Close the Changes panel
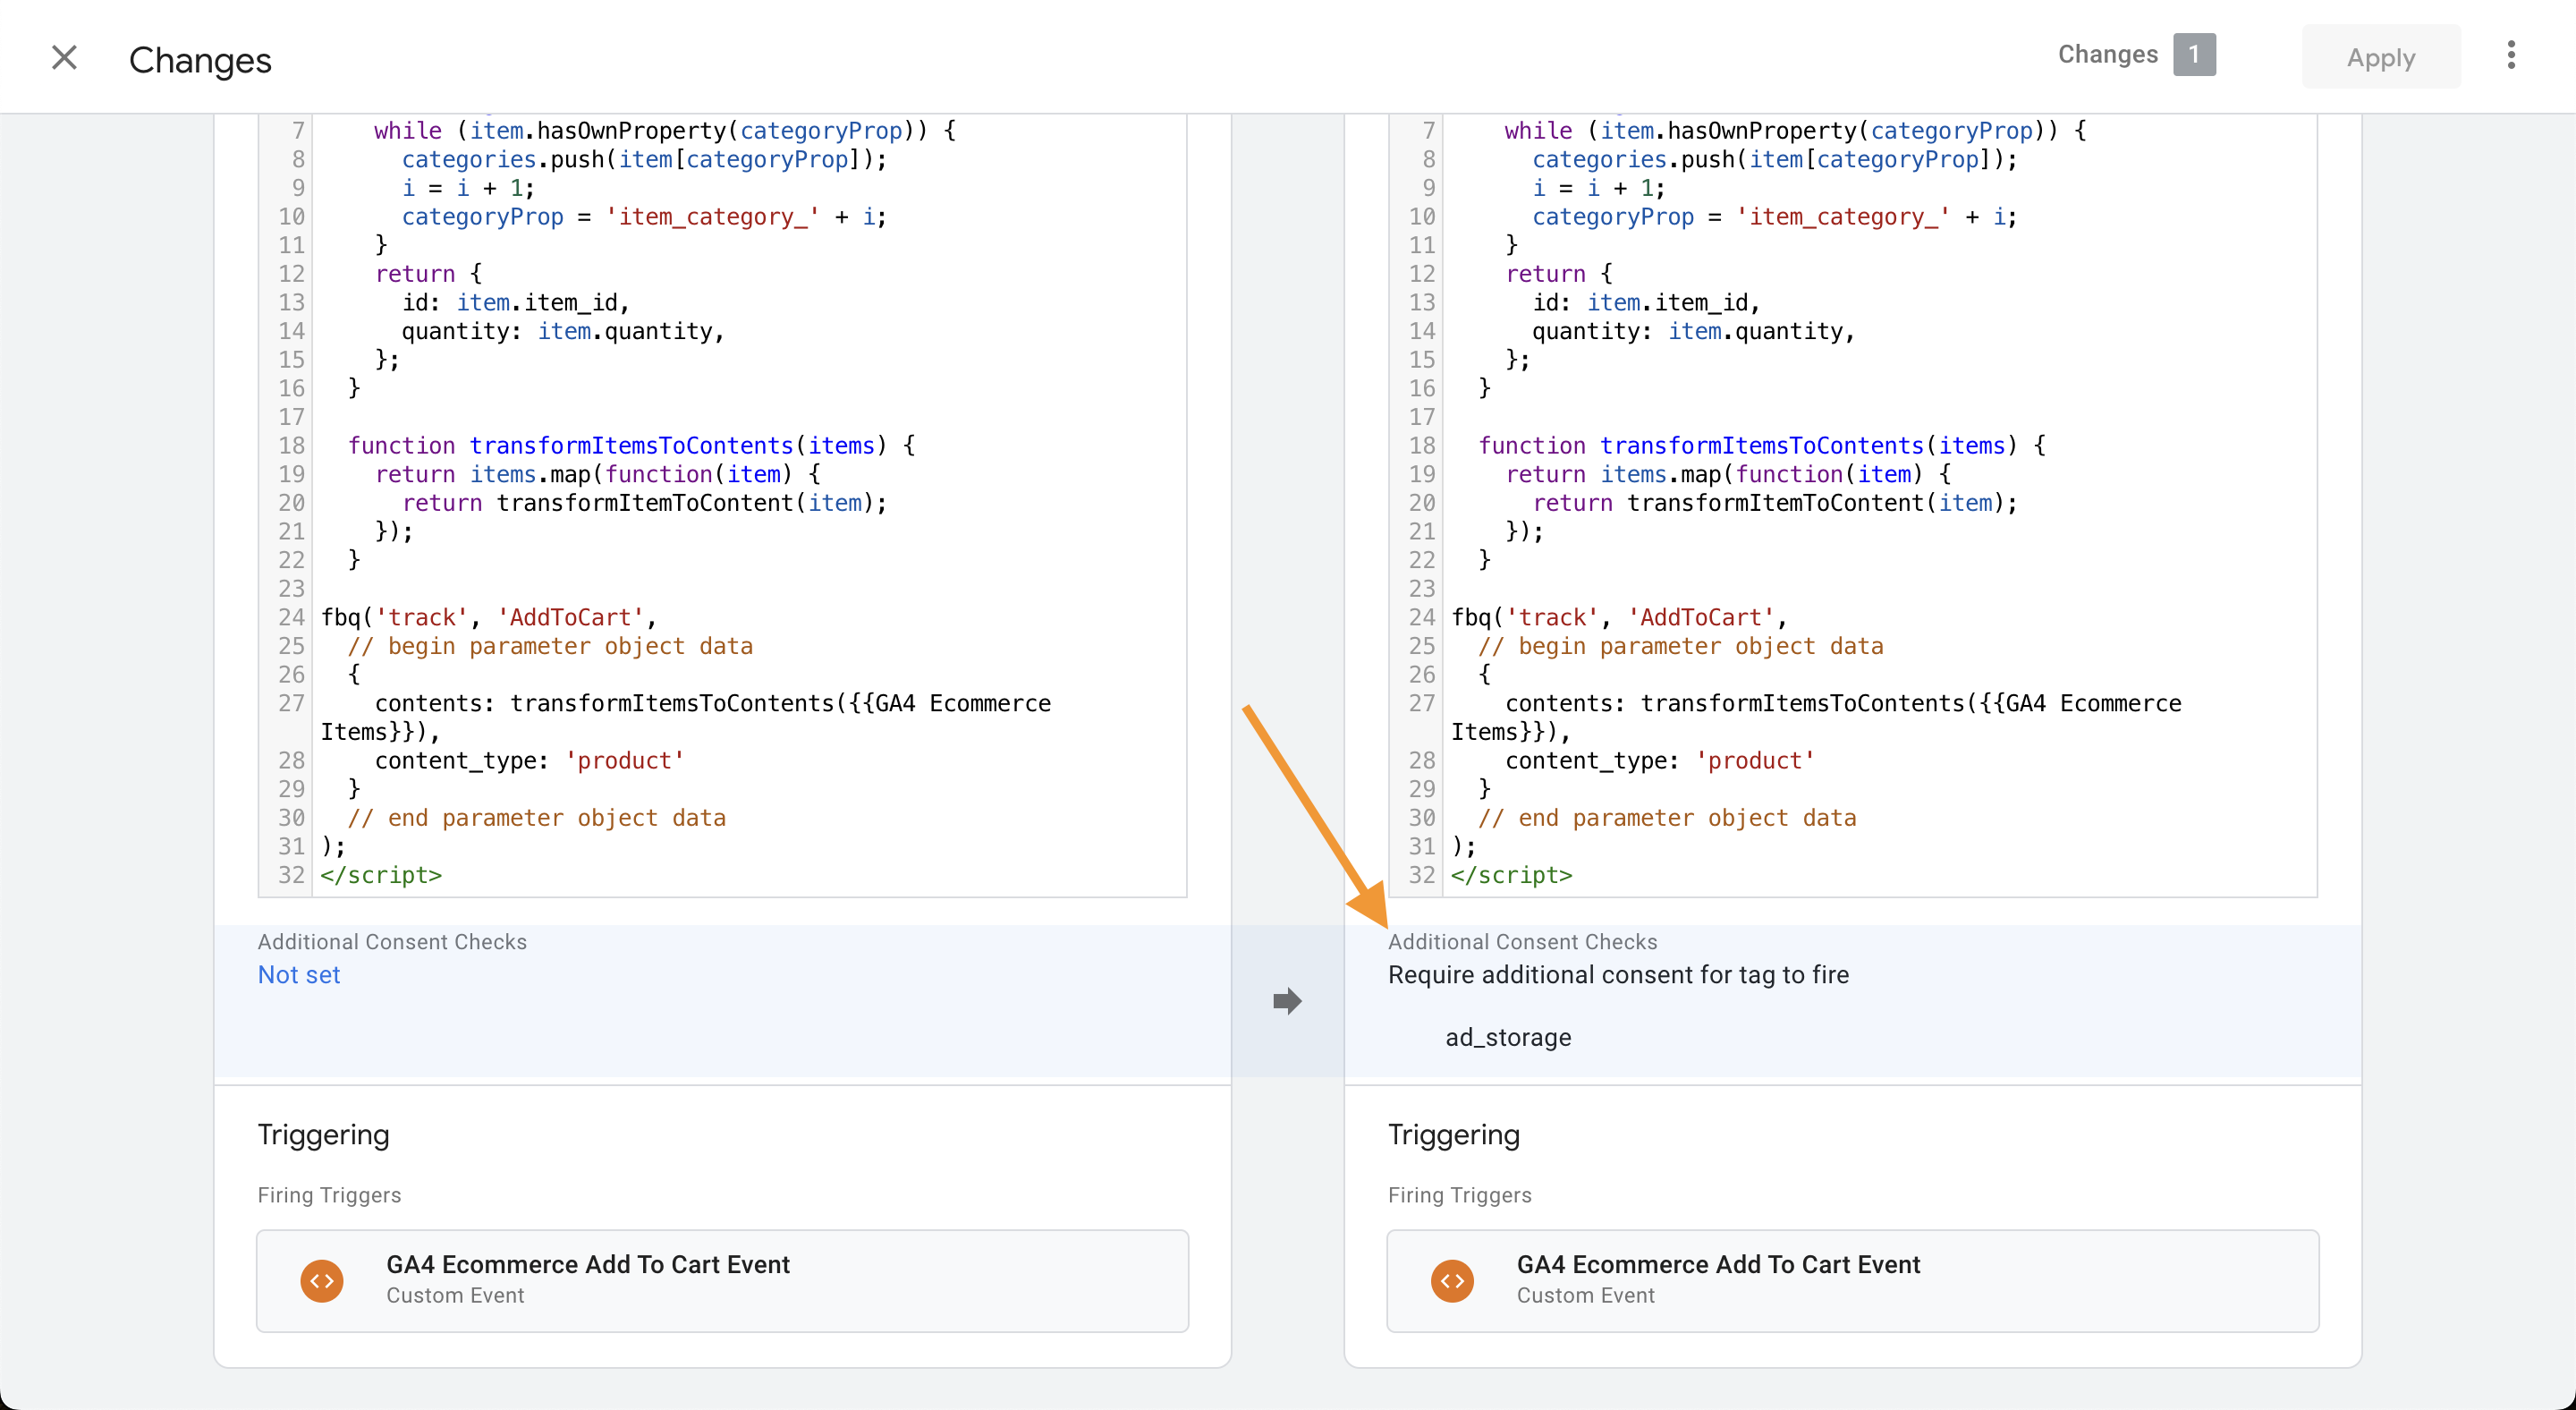The image size is (2576, 1410). click(64, 58)
